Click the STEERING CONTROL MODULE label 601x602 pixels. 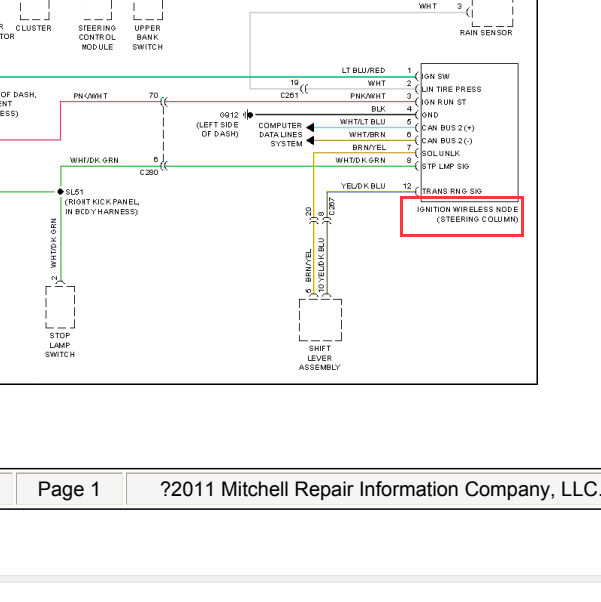(x=97, y=38)
